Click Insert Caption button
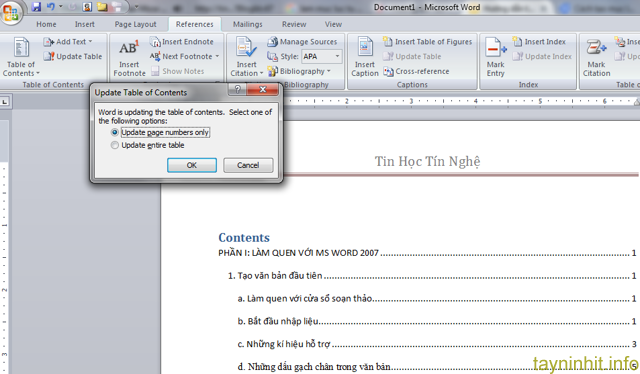The height and width of the screenshot is (374, 640). pos(364,57)
